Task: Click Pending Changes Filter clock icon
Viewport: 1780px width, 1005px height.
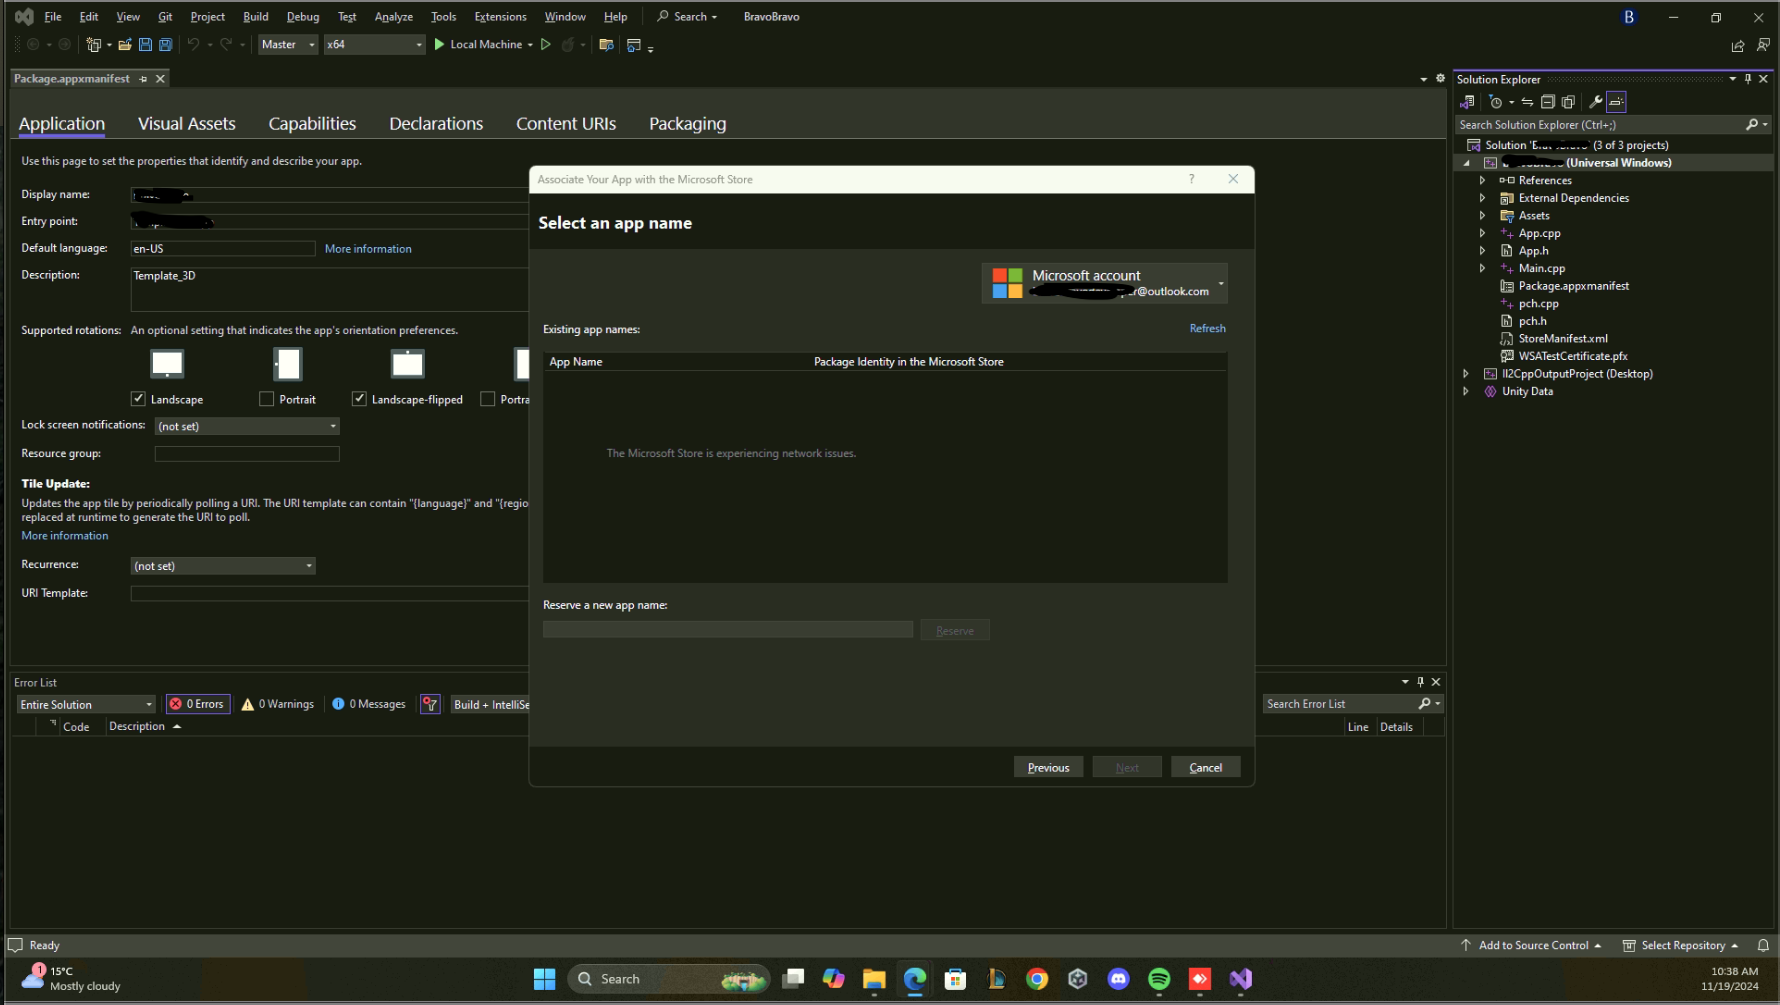Action: [1495, 102]
